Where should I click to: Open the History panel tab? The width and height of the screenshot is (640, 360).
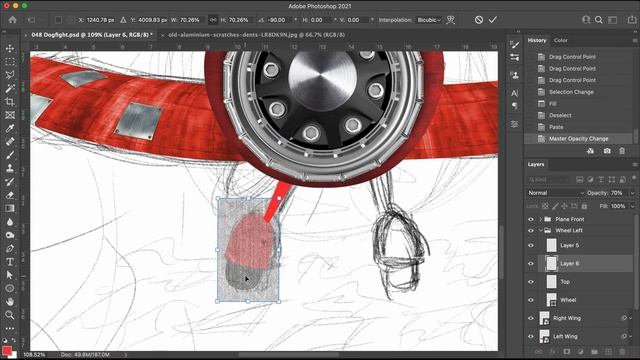point(536,40)
